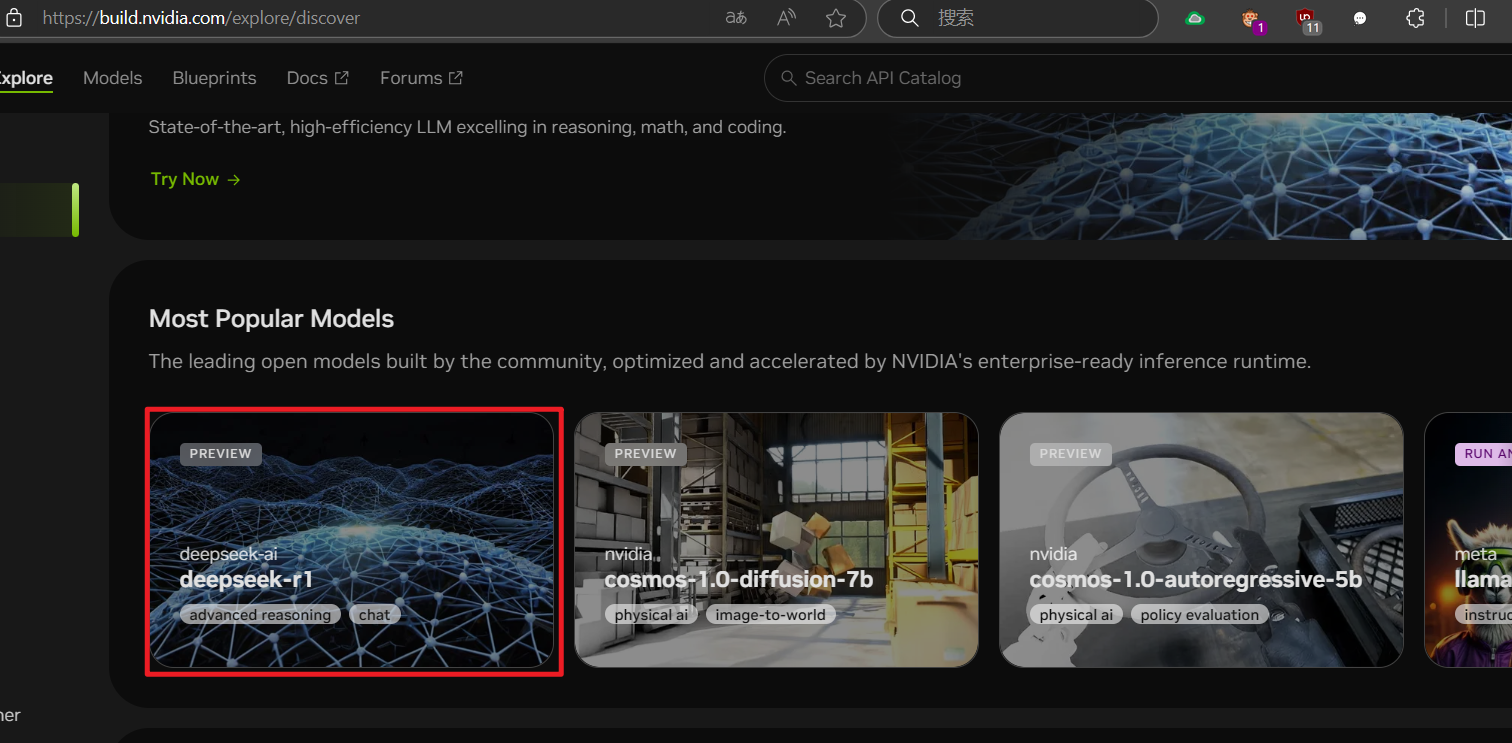Open the red shield extension showing 11
The width and height of the screenshot is (1512, 743).
pyautogui.click(x=1306, y=19)
